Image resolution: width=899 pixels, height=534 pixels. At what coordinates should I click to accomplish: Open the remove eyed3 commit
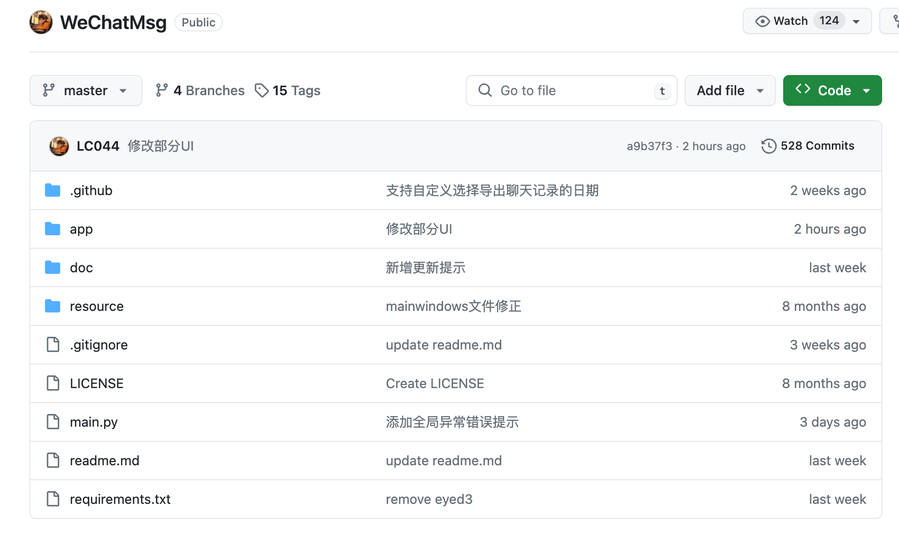(x=429, y=499)
